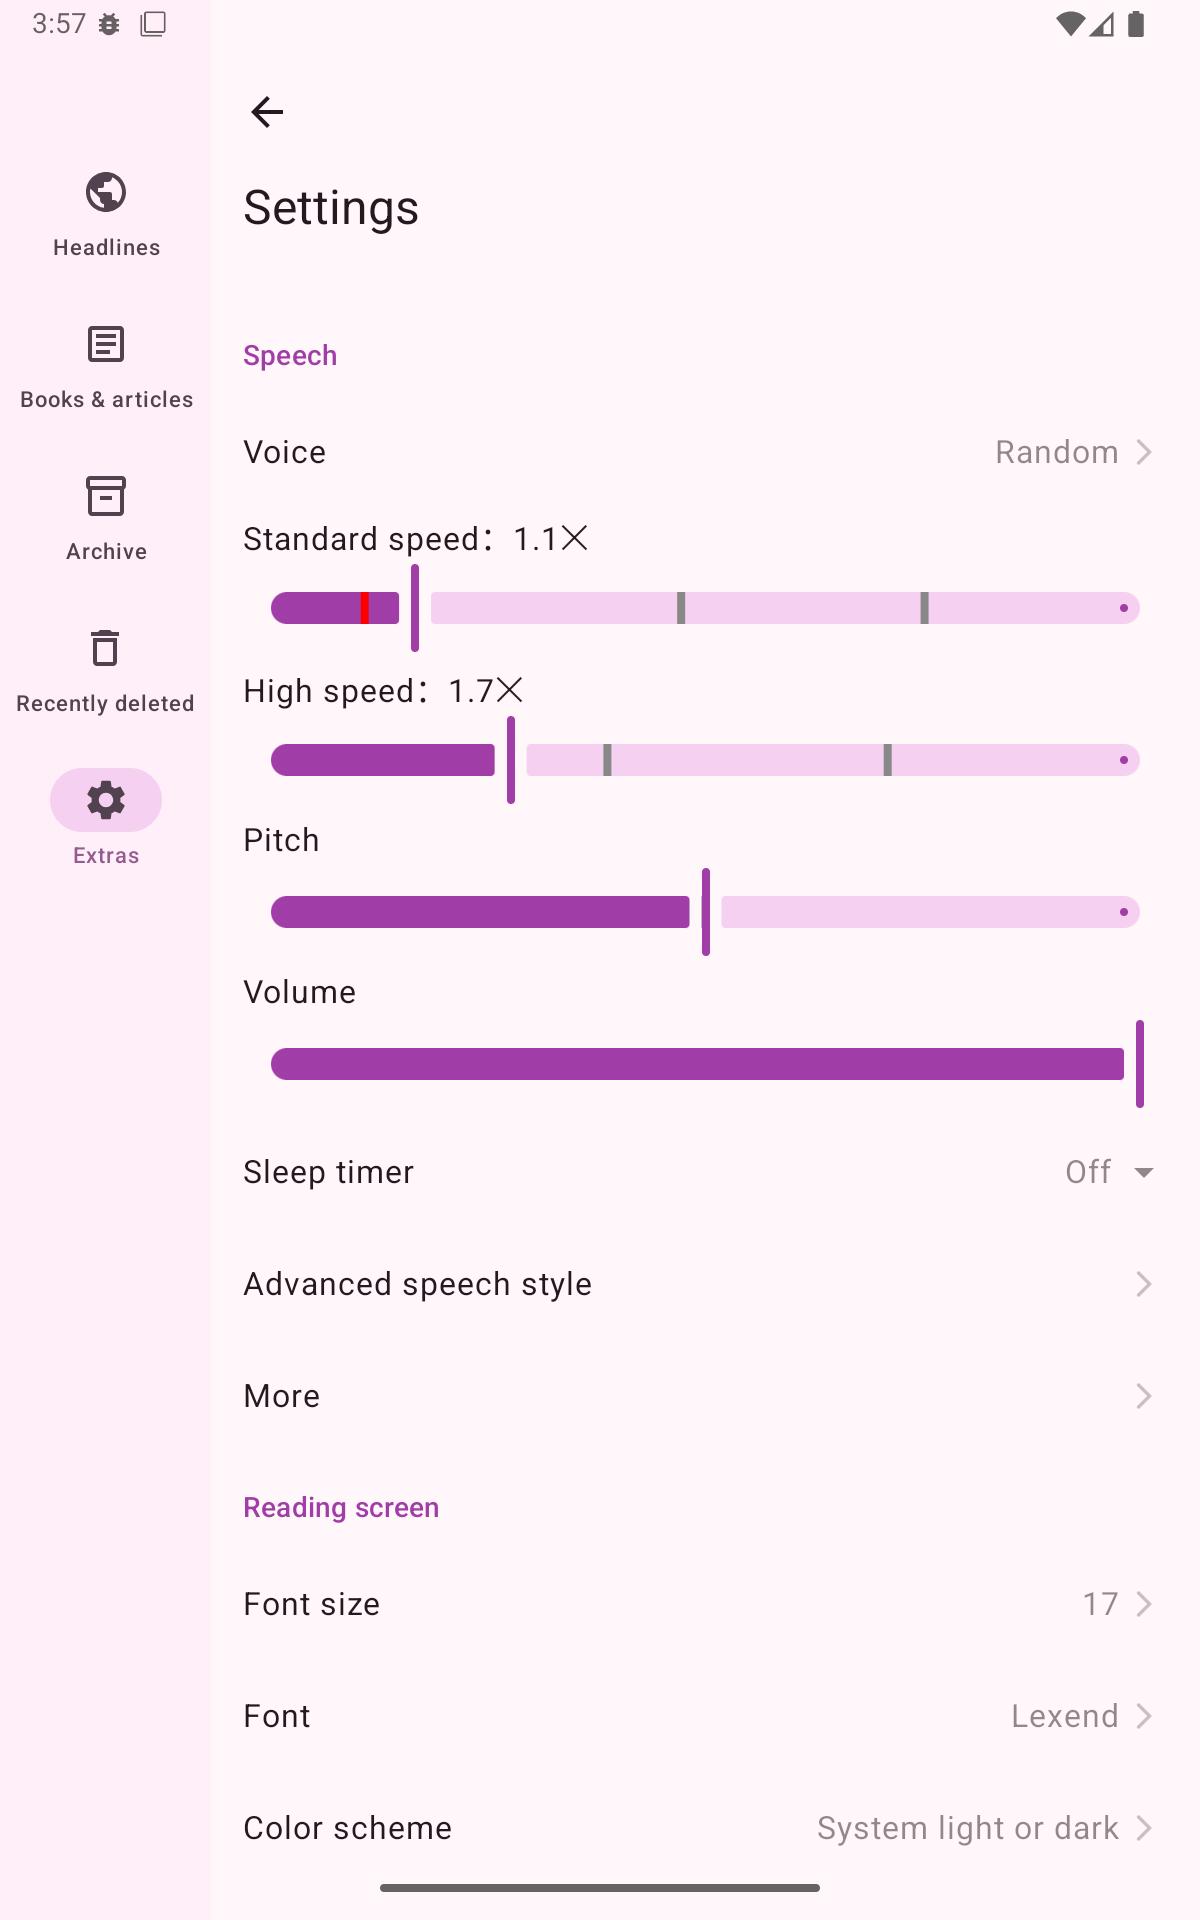Open the Archive box icon
This screenshot has height=1920, width=1200.
point(106,496)
